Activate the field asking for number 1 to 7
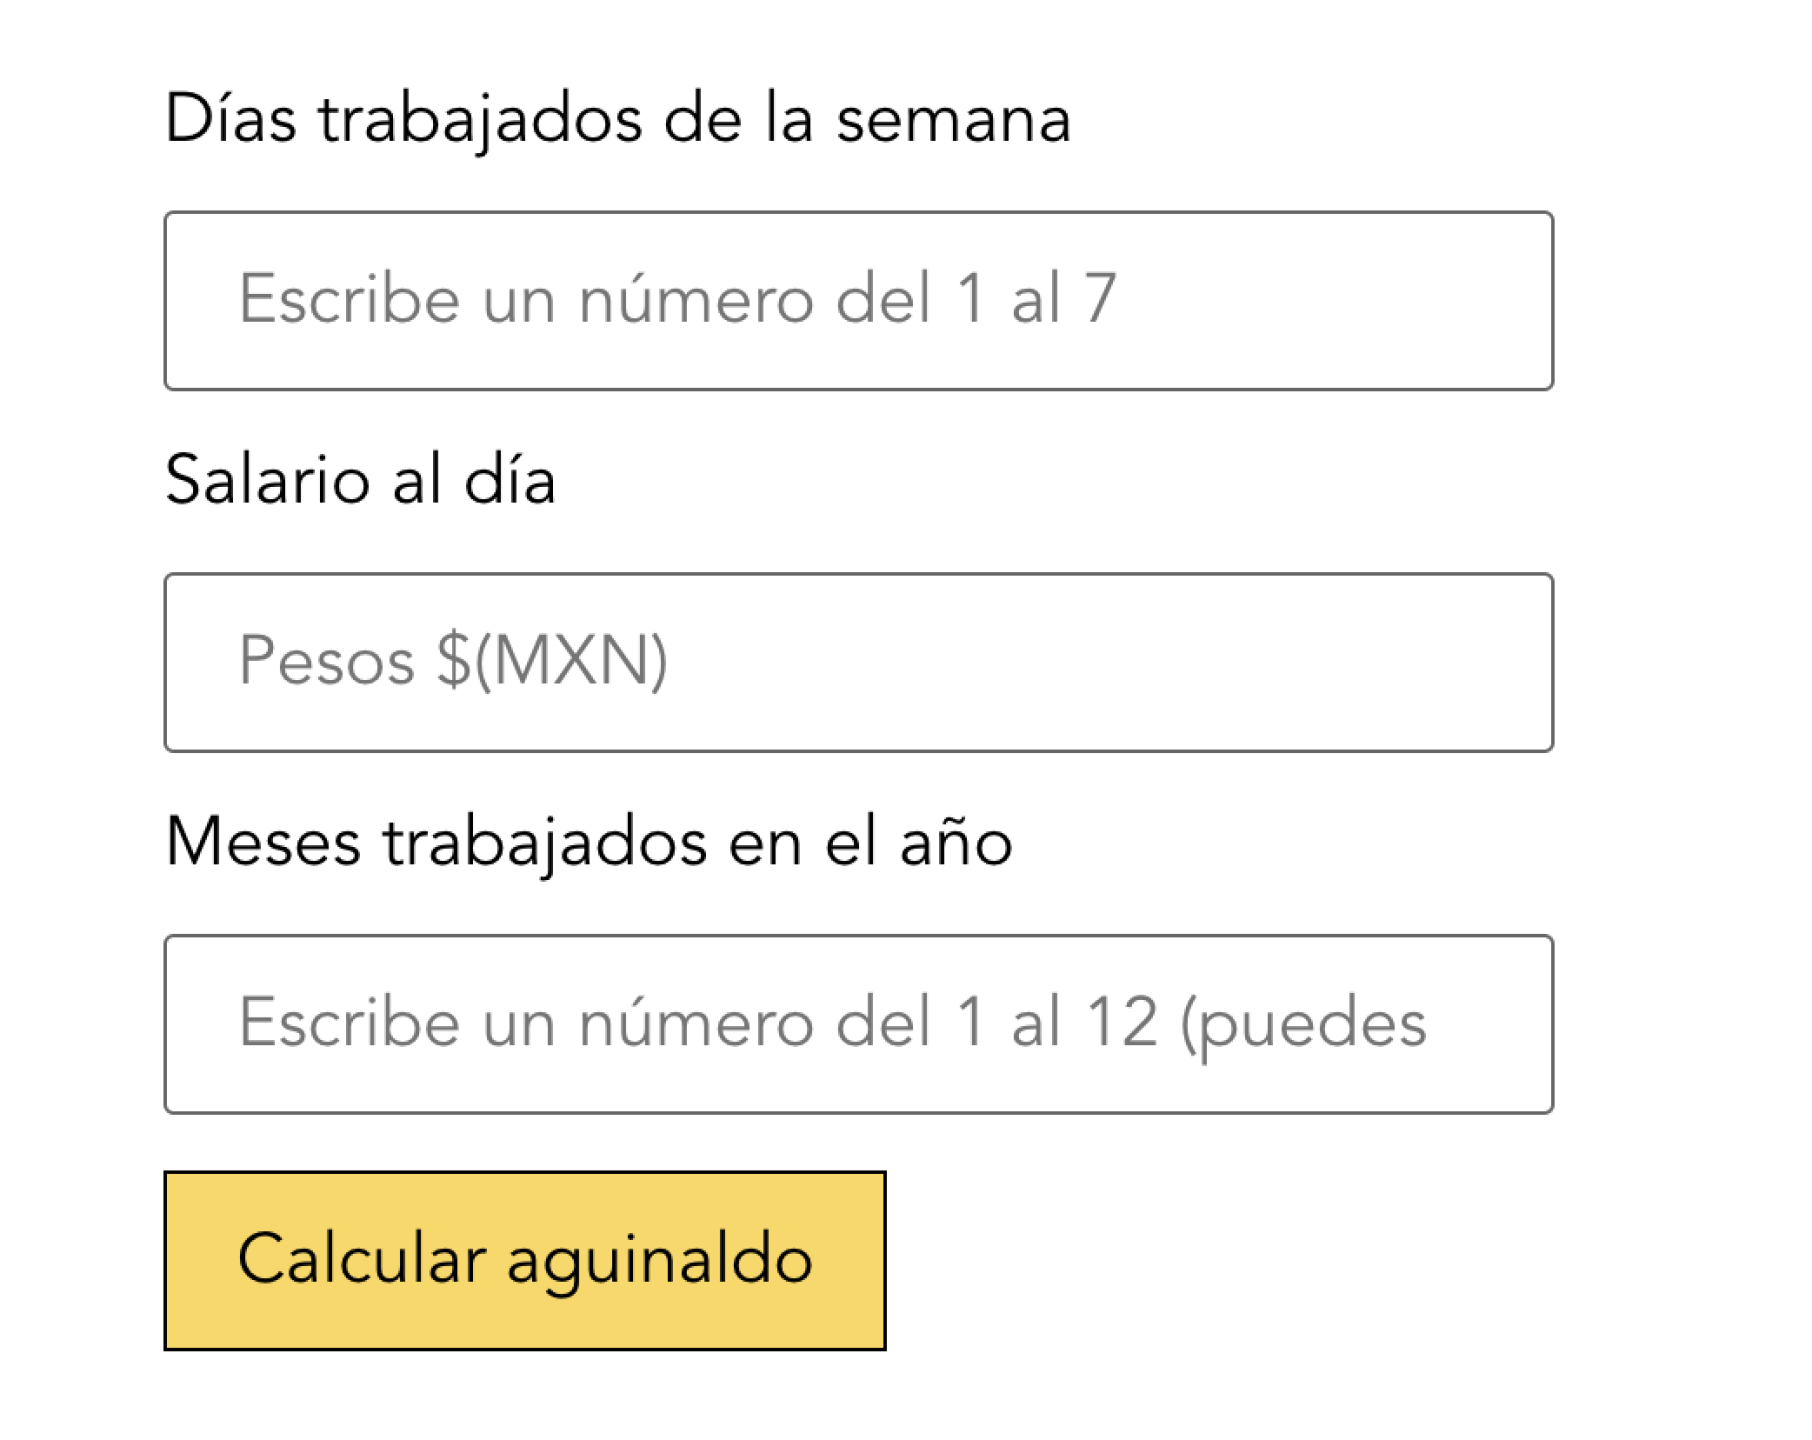This screenshot has width=1812, height=1440. [860, 300]
